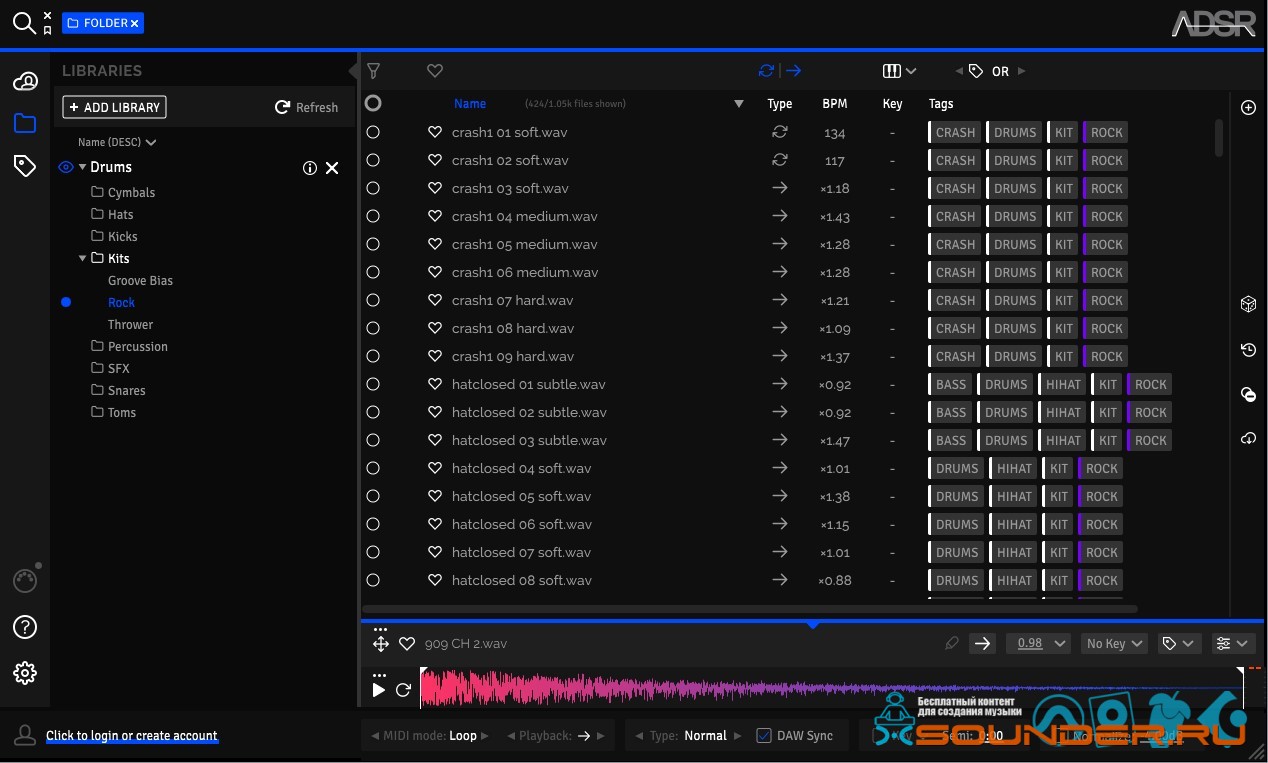Click the move crosshair icon in player
The width and height of the screenshot is (1268, 763).
click(381, 644)
